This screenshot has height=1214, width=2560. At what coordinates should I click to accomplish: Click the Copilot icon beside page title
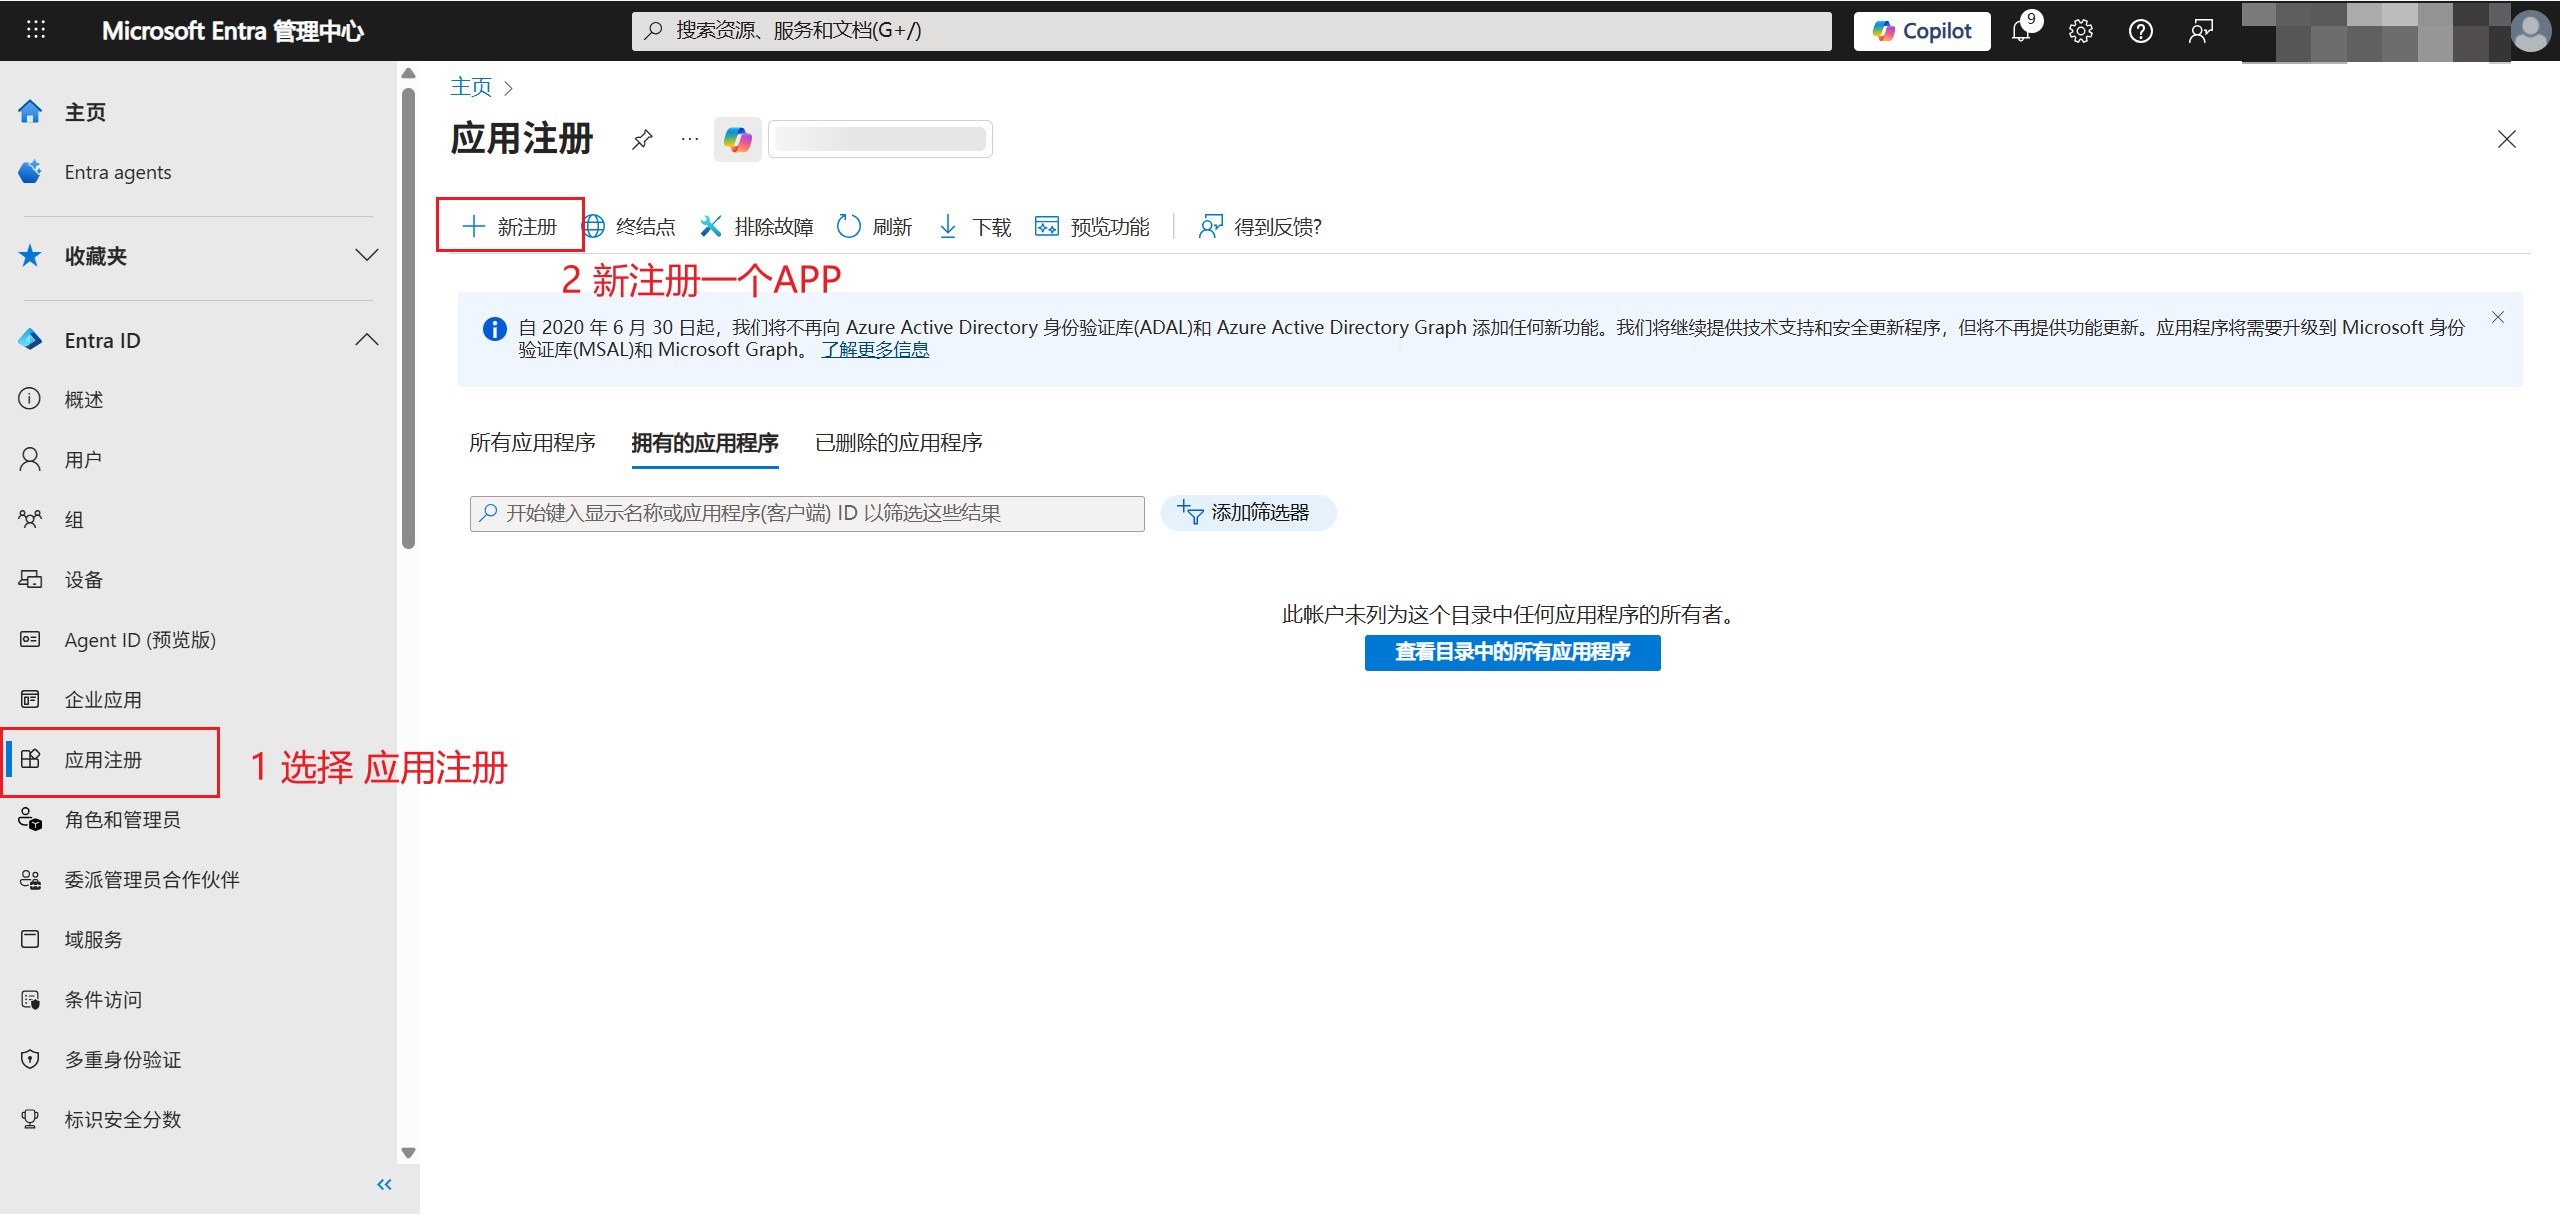(738, 139)
